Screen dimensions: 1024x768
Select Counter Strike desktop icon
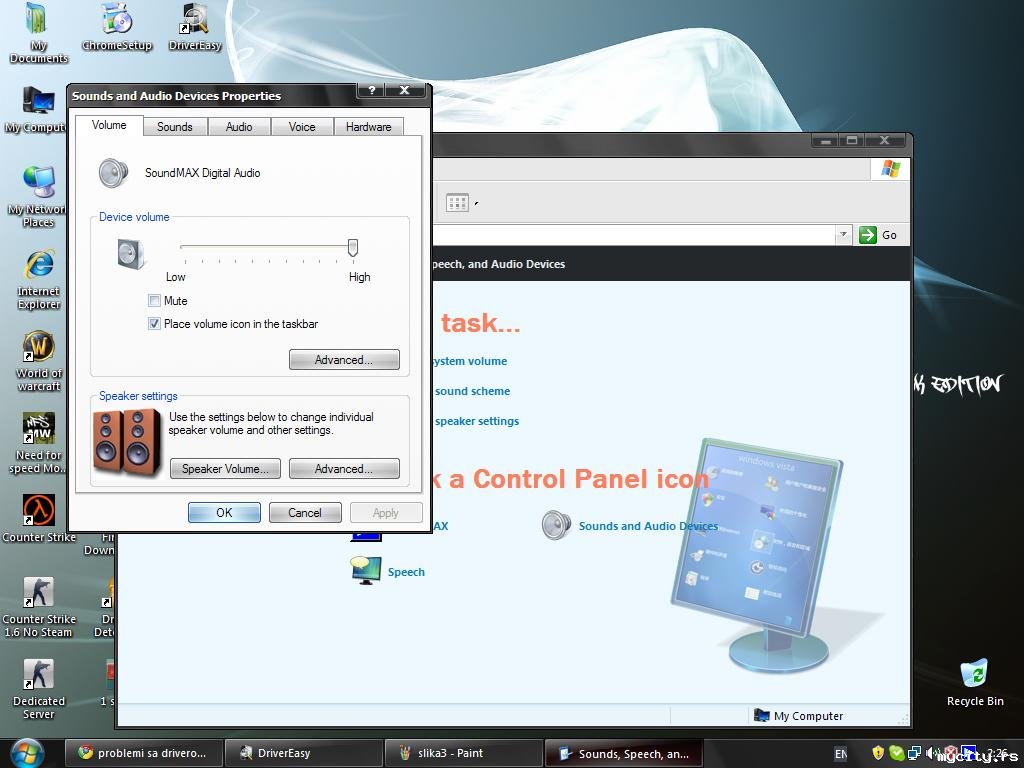click(39, 519)
